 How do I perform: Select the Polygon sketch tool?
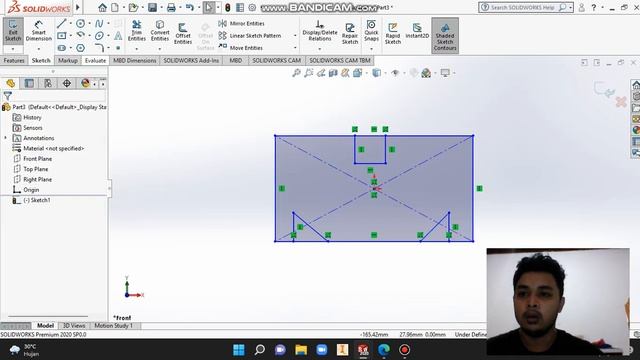(80, 48)
